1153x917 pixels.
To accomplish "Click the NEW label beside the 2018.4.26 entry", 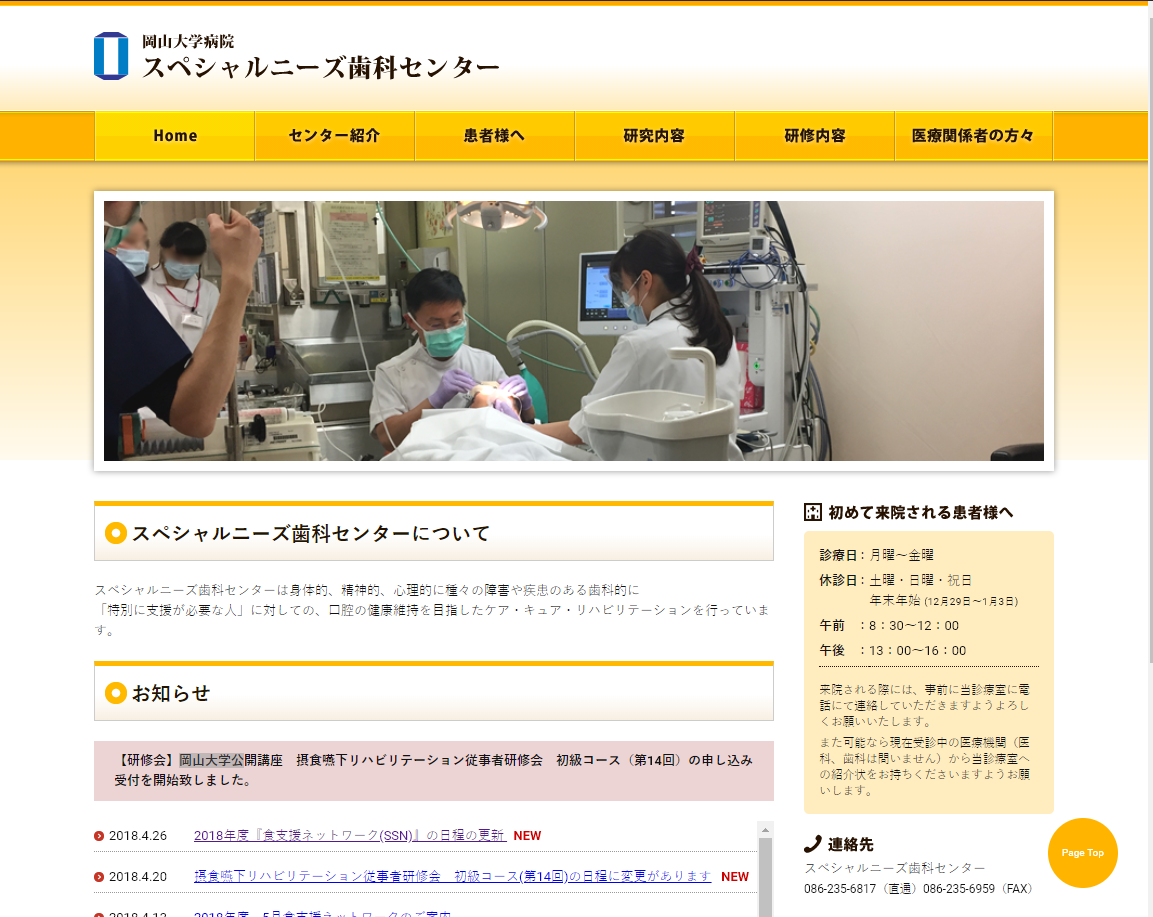I will coord(527,836).
